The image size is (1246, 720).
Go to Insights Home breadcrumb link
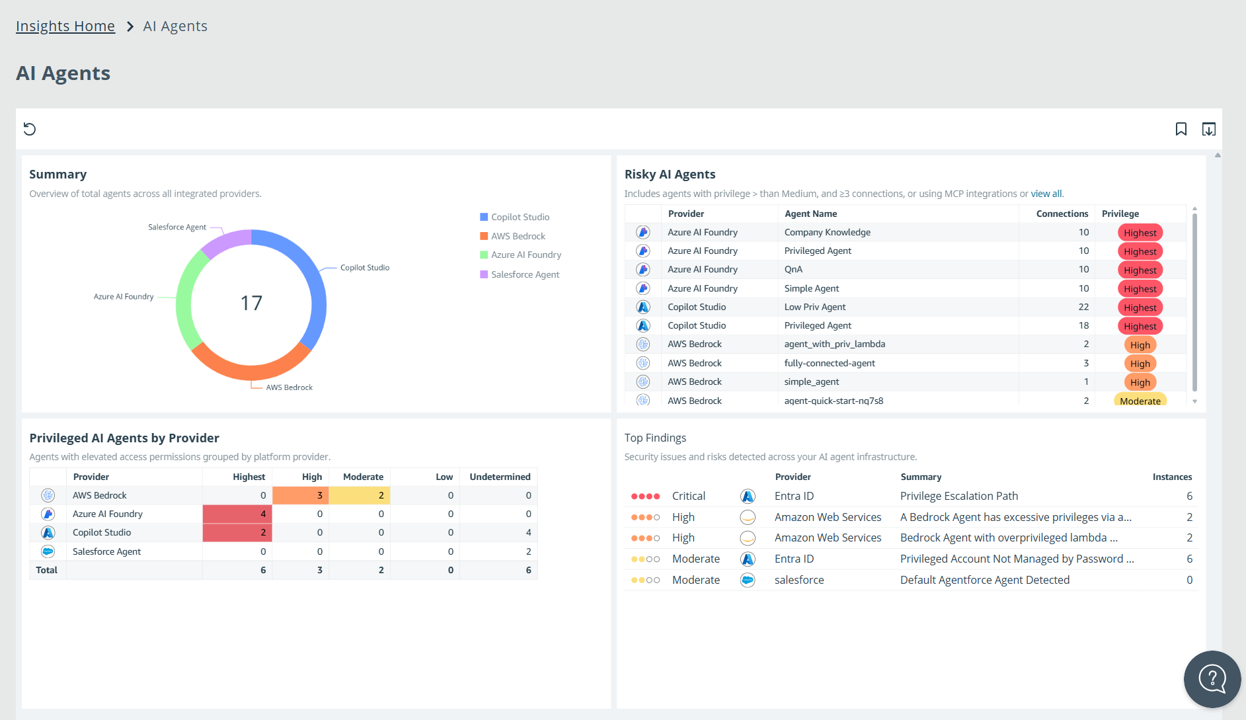click(65, 26)
